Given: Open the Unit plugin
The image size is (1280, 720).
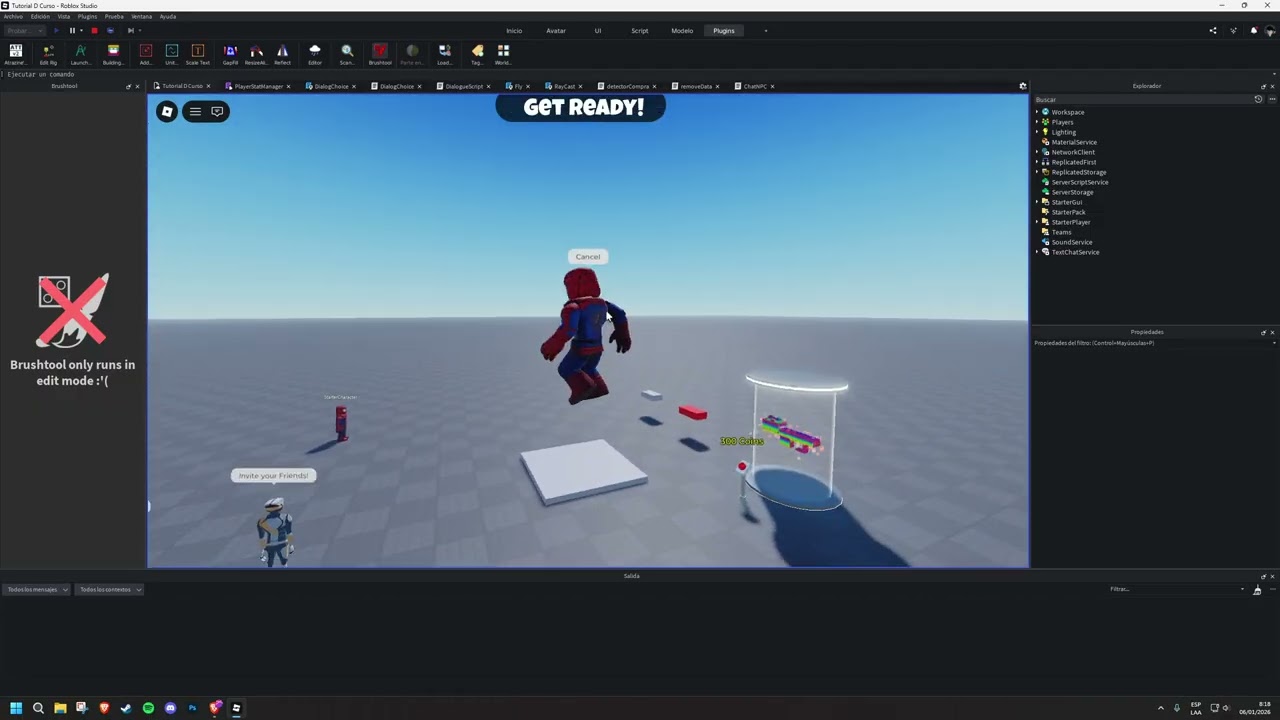Looking at the screenshot, I should (172, 54).
